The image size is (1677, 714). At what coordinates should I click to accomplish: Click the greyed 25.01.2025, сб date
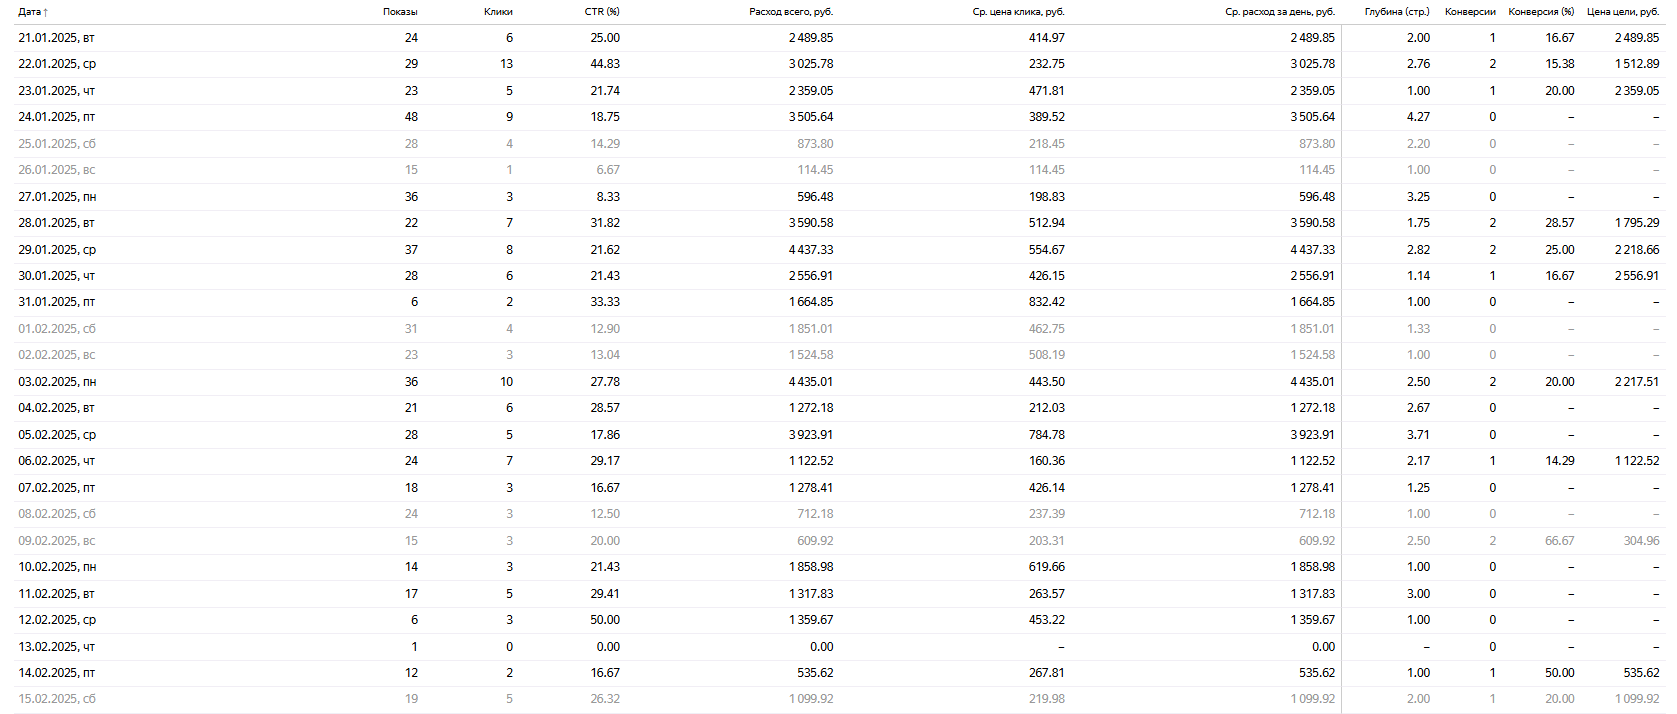57,144
